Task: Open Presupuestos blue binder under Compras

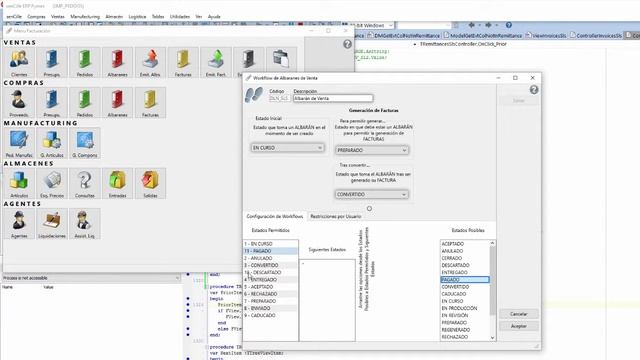Action: coord(52,102)
